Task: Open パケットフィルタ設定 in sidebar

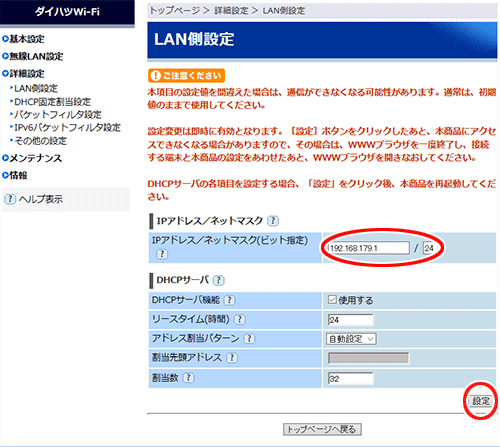Action: click(58, 115)
